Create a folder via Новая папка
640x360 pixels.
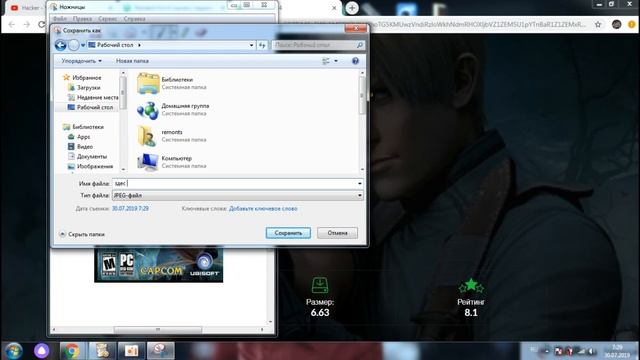coord(132,61)
